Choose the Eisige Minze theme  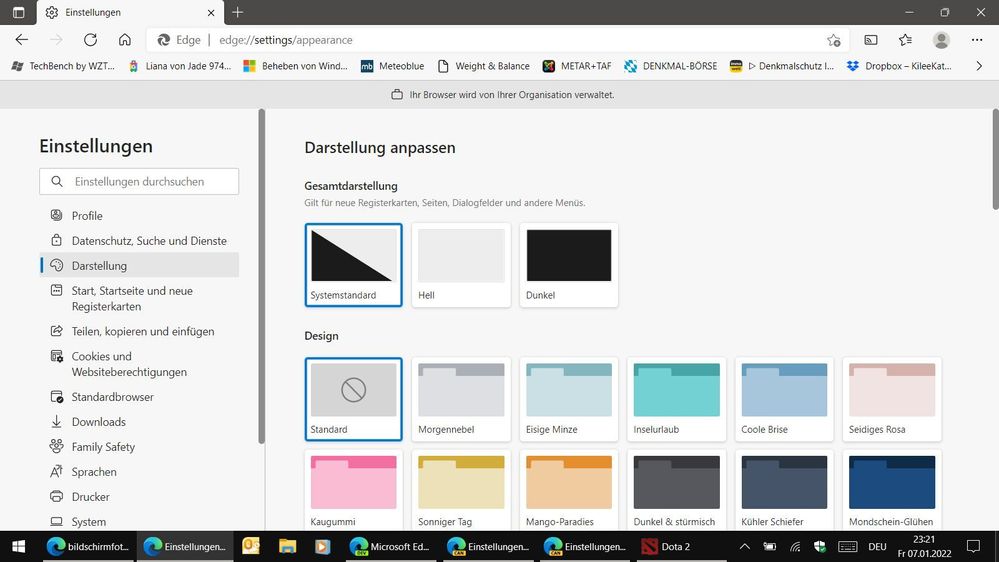(568, 399)
